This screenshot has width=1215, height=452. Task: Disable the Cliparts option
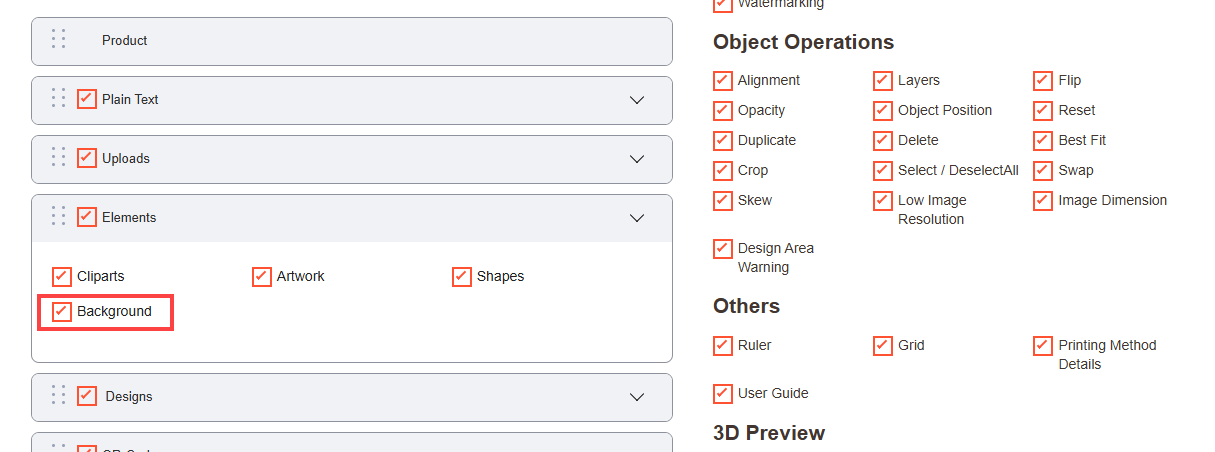pos(62,277)
